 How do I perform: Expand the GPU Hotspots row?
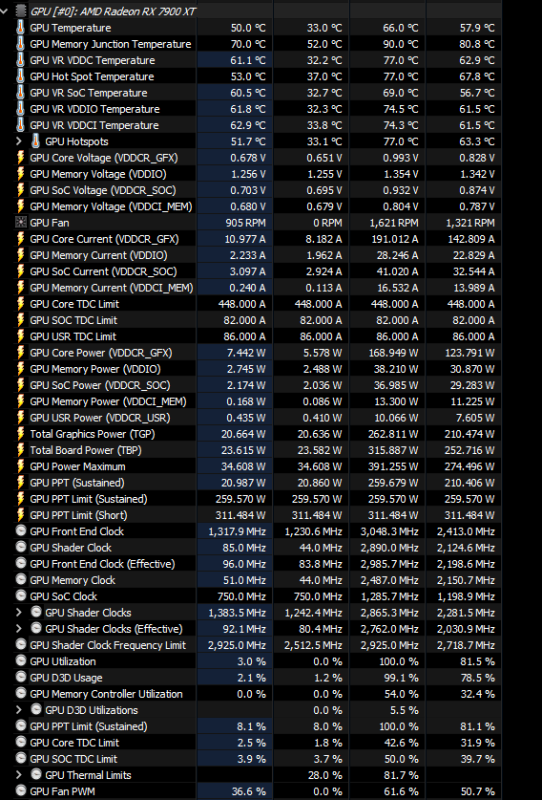point(19,141)
